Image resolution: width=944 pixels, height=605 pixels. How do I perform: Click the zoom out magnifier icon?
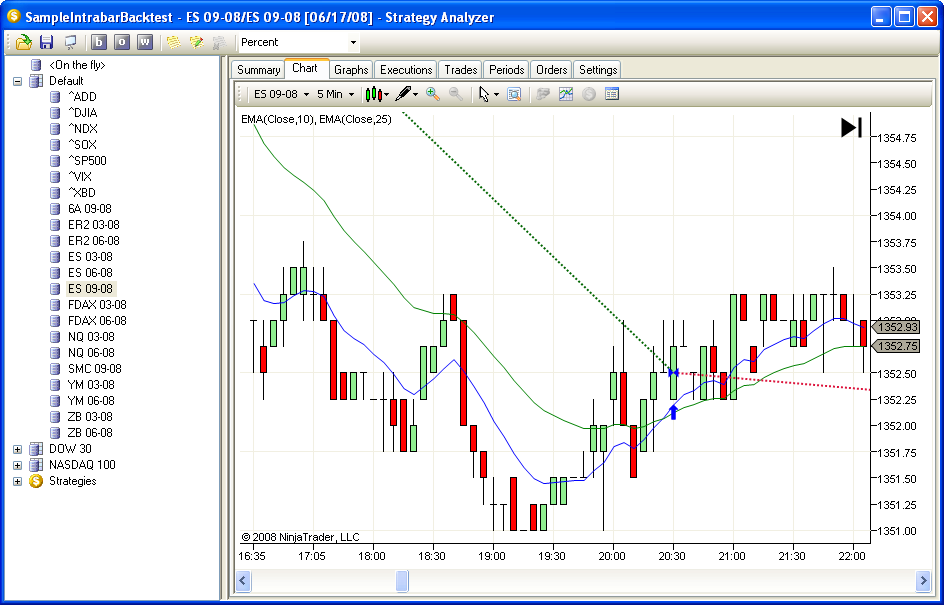click(x=456, y=94)
